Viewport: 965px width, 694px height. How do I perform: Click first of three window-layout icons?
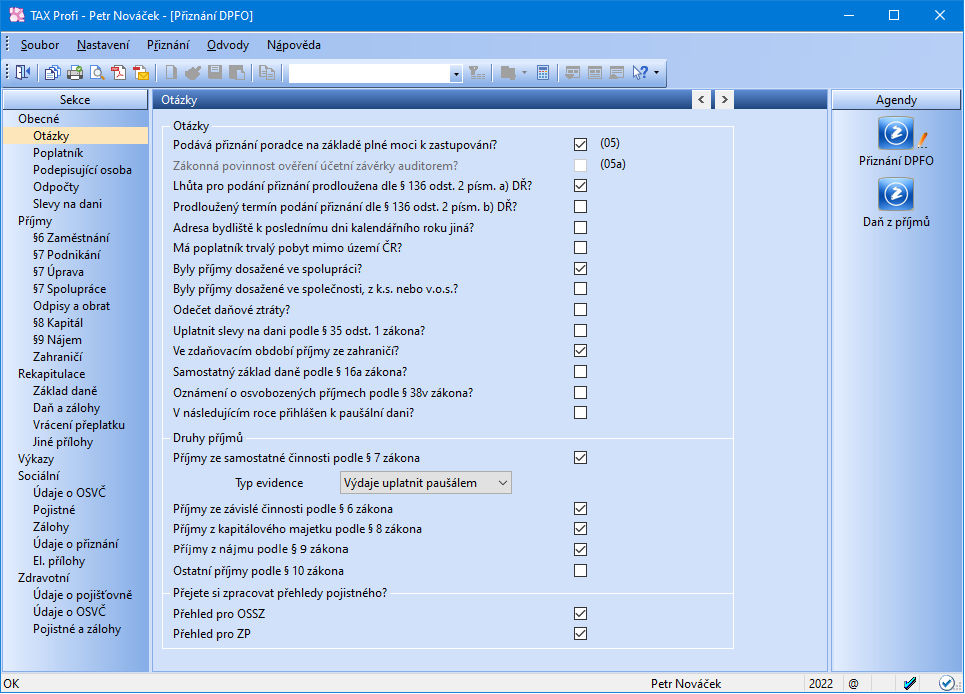point(573,73)
